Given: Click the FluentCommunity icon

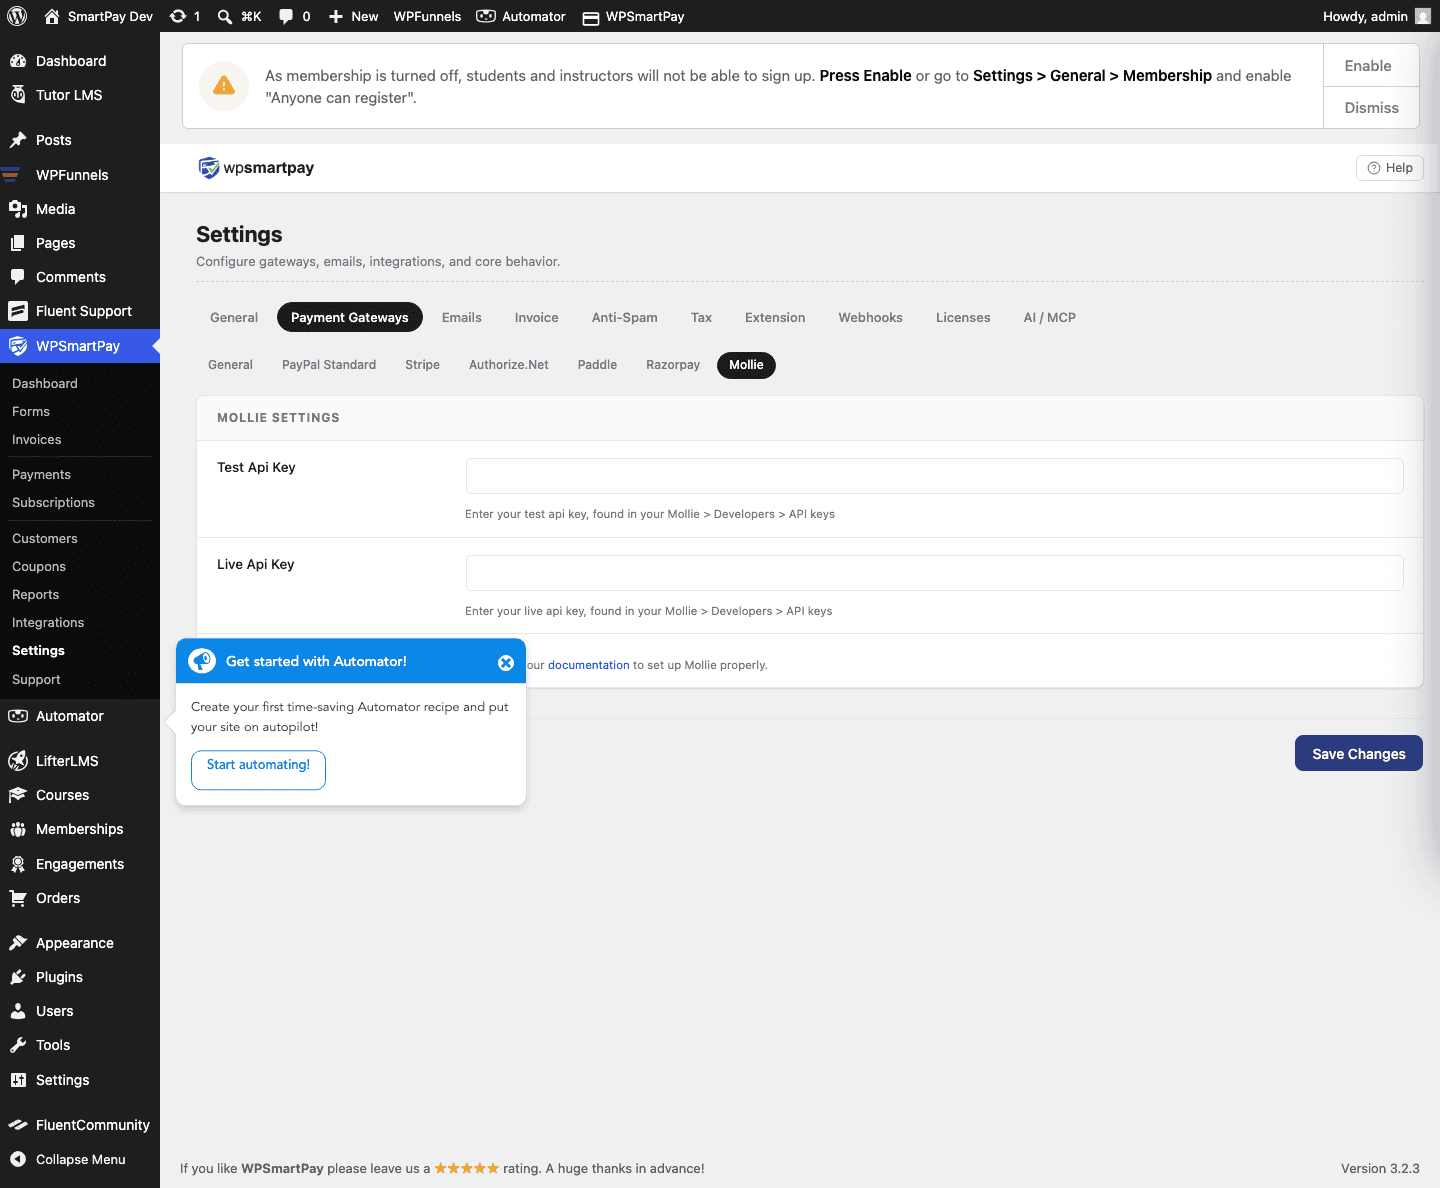Looking at the screenshot, I should pos(18,1125).
